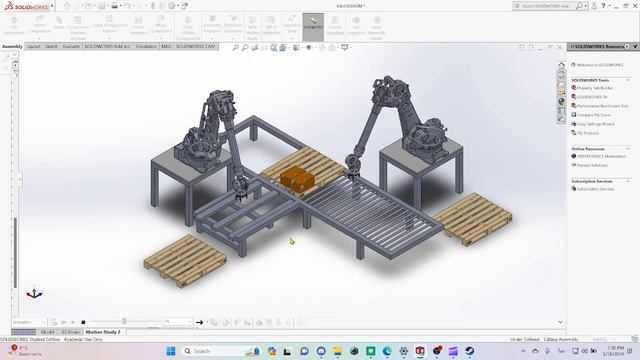Click the Appearances color ball icon in task pane
This screenshot has height=360, width=640.
click(562, 101)
